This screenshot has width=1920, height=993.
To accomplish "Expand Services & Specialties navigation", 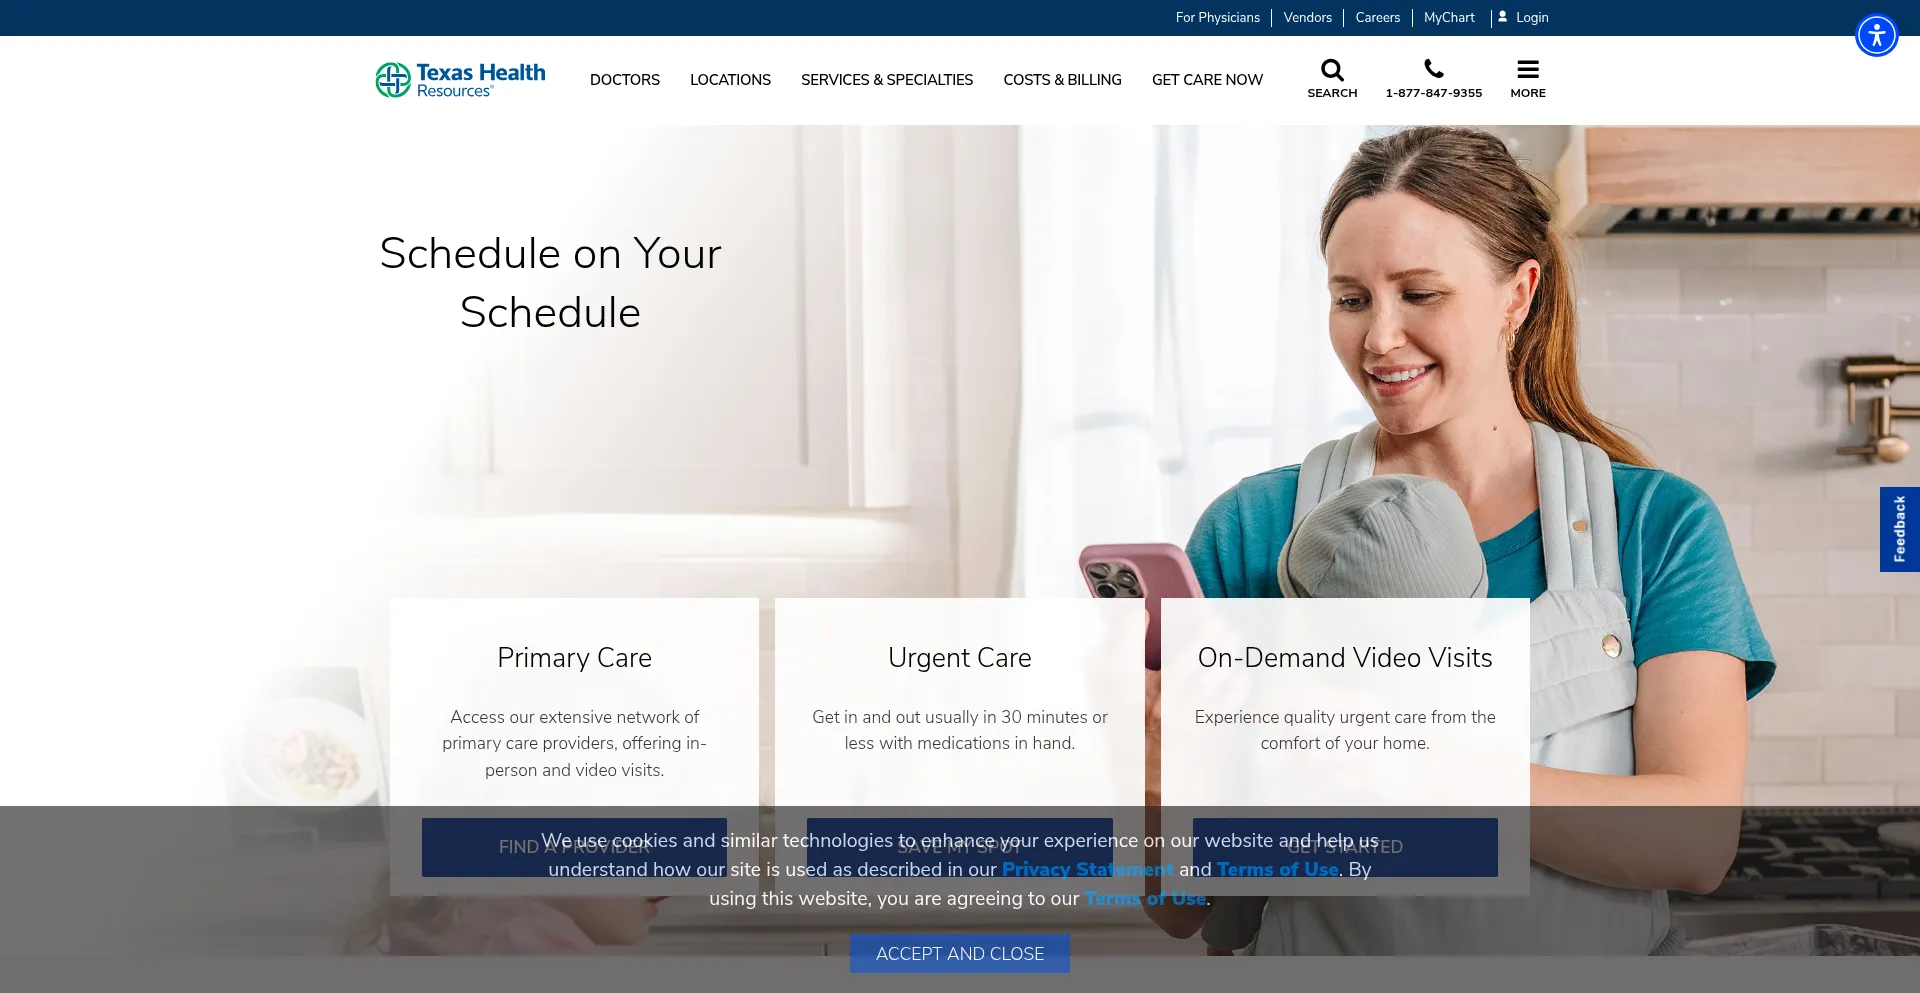I will tap(886, 80).
